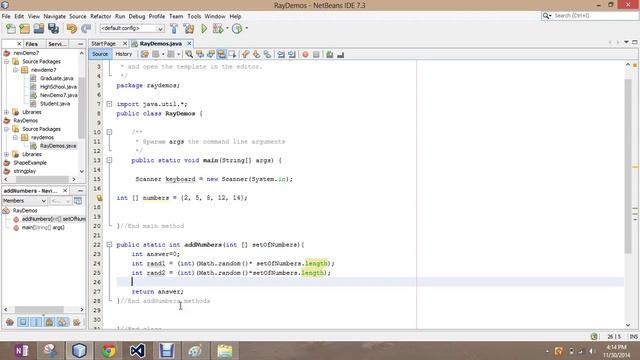Click the Previous Bookmark icon
Image resolution: width=640 pixels, height=360 pixels.
245,54
